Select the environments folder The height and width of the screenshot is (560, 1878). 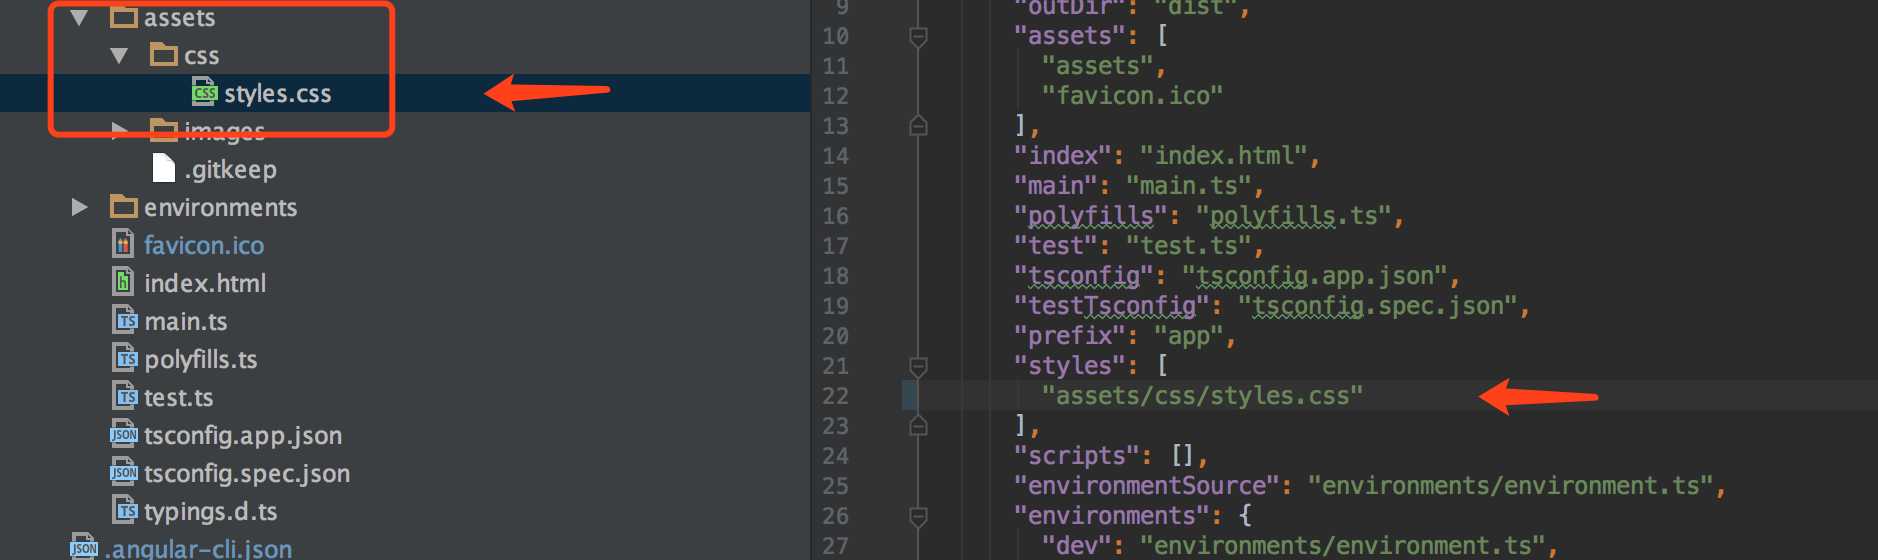click(220, 207)
